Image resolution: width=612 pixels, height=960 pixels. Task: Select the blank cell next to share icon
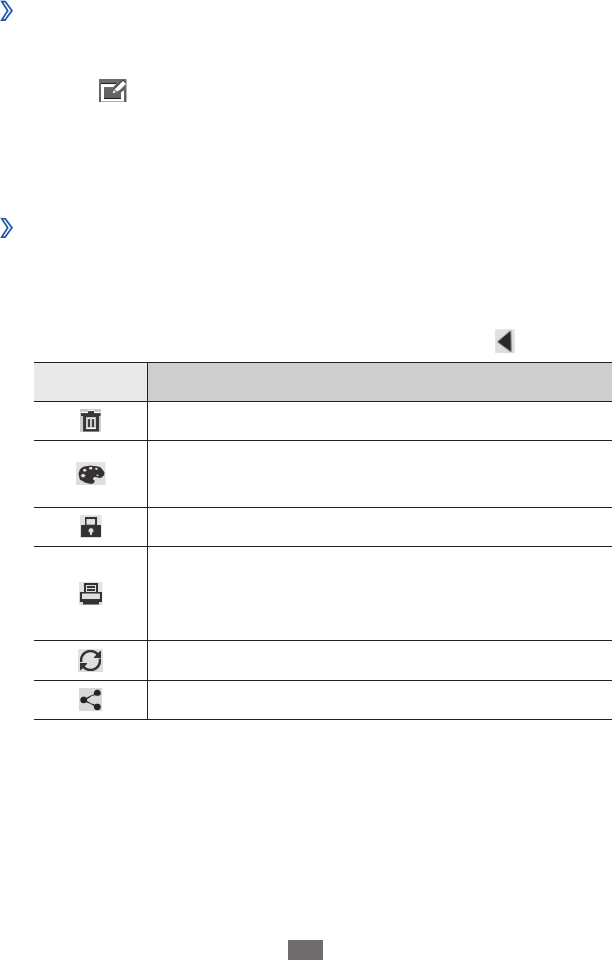coord(379,700)
